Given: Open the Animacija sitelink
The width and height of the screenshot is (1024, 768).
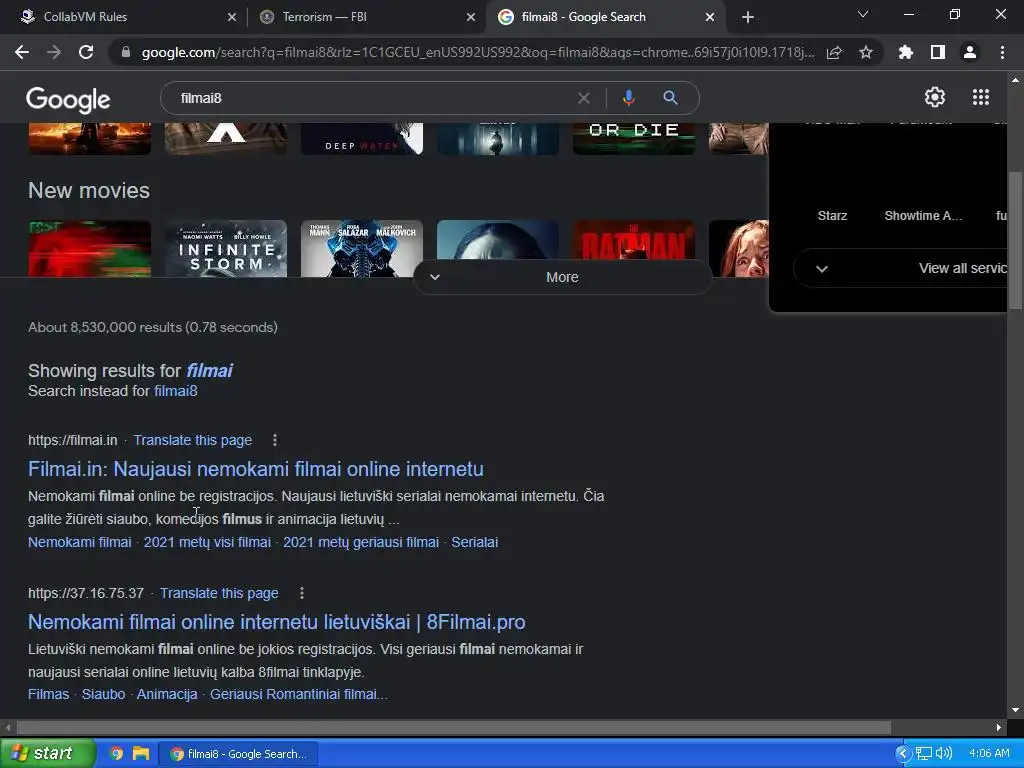Looking at the screenshot, I should [x=167, y=694].
